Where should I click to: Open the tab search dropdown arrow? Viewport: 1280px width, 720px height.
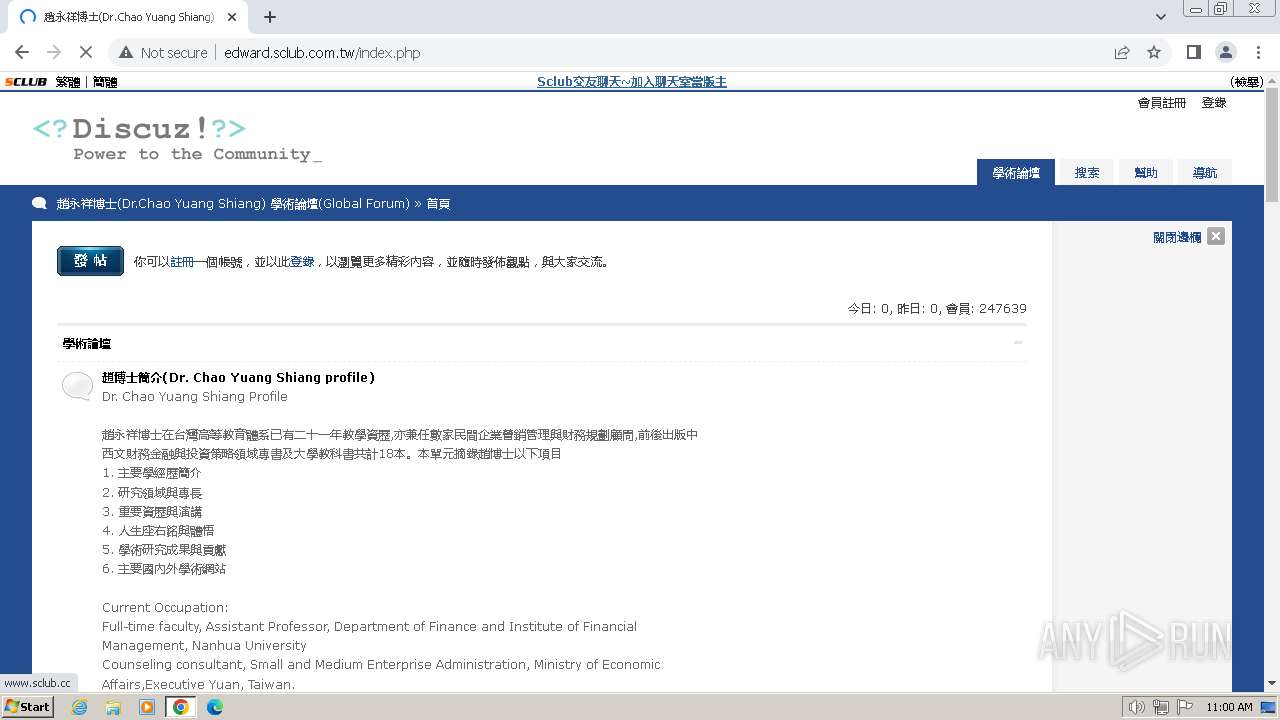click(1161, 17)
